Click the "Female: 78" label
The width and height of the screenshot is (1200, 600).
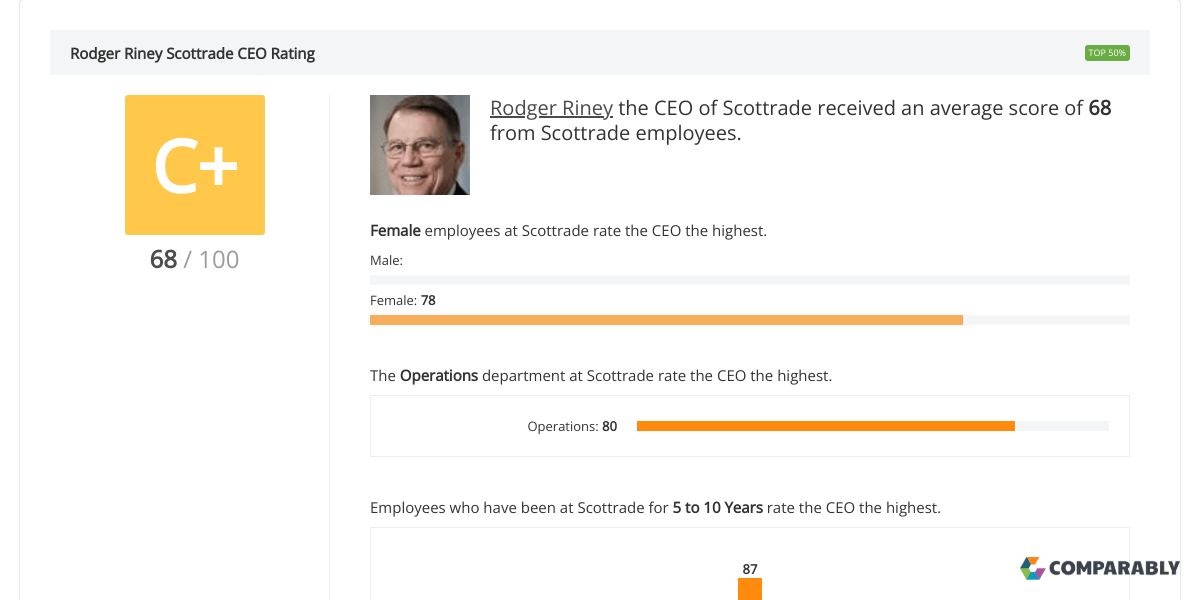(x=403, y=300)
